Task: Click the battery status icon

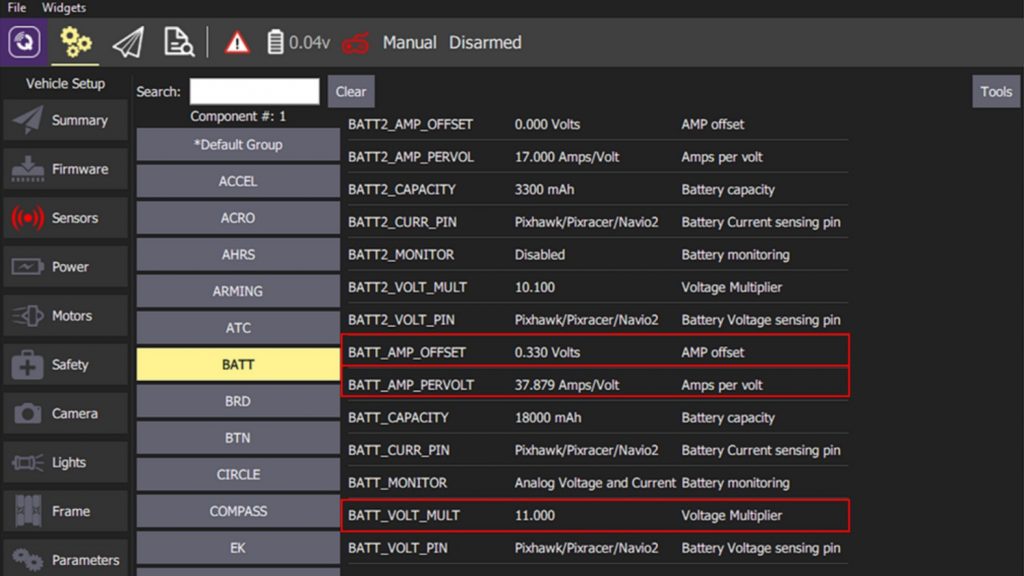Action: [x=275, y=42]
